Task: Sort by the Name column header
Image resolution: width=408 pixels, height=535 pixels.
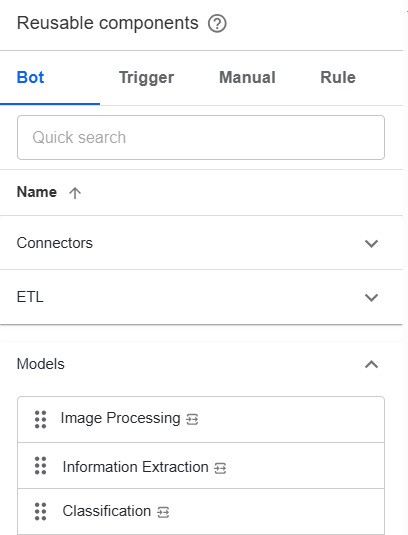Action: click(37, 192)
